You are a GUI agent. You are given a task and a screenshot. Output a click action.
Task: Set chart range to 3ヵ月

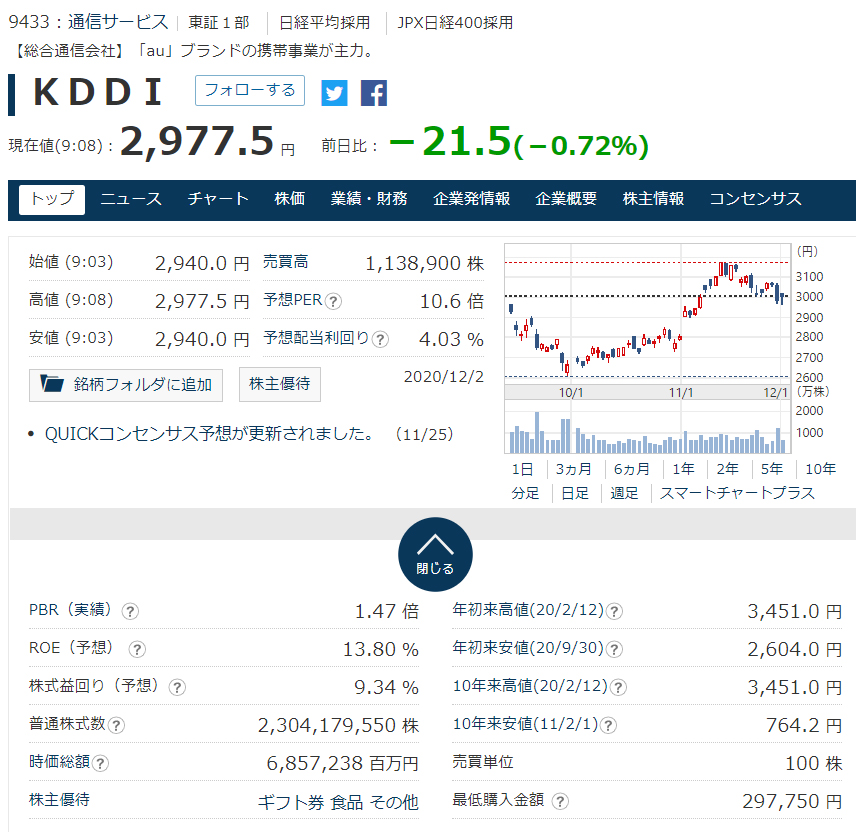[574, 469]
